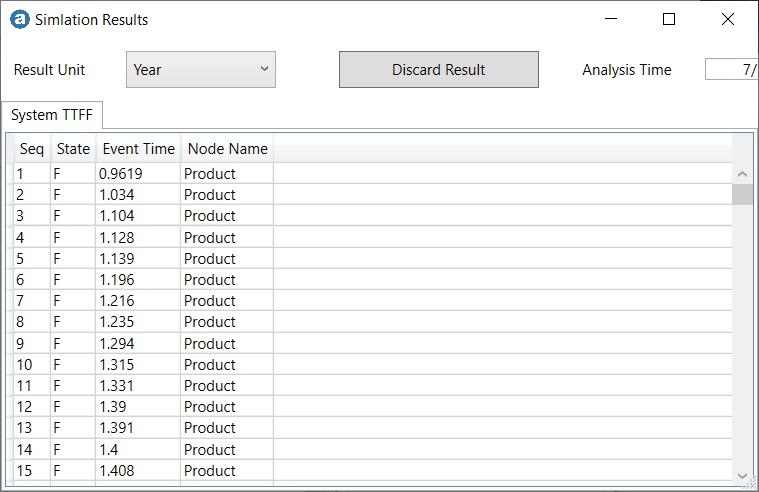Click the scroll up arrow of results list

(x=742, y=174)
